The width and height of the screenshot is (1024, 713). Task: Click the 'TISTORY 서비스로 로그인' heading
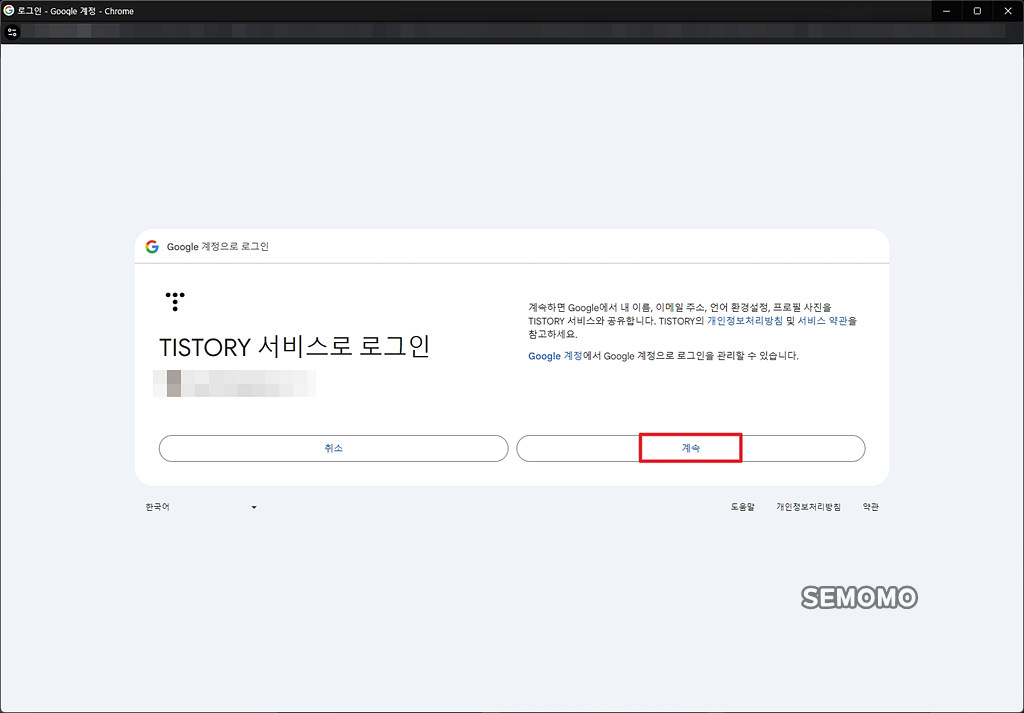coord(295,347)
